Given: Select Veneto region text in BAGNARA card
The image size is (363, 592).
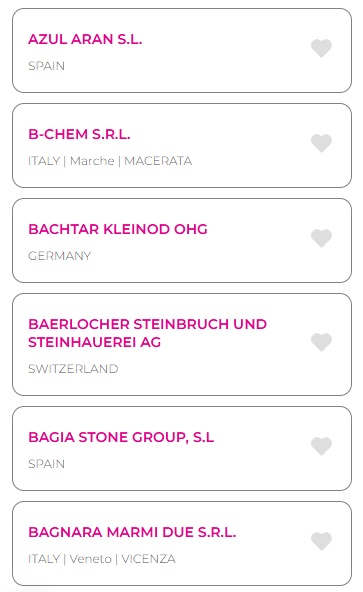Looking at the screenshot, I should click(91, 559).
